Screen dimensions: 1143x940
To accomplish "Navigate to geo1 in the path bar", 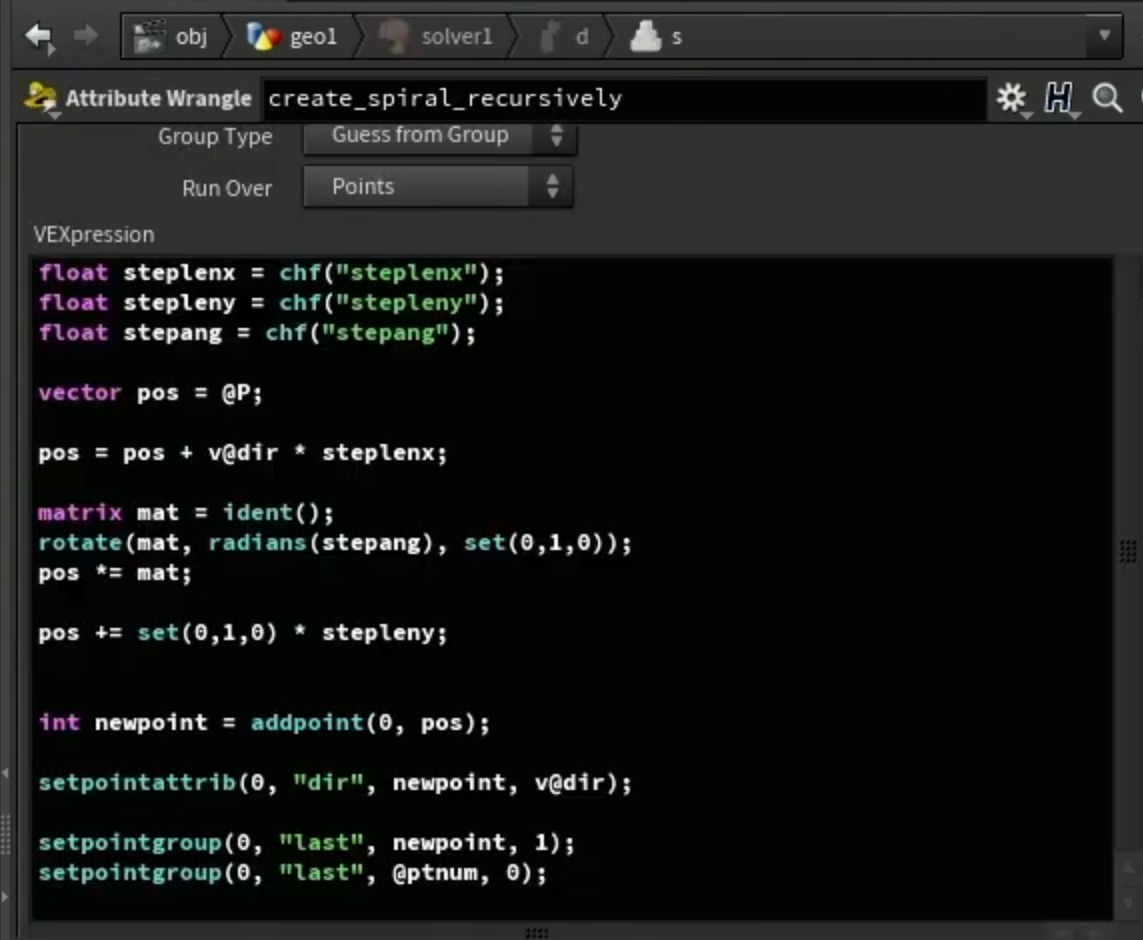I will pos(292,36).
